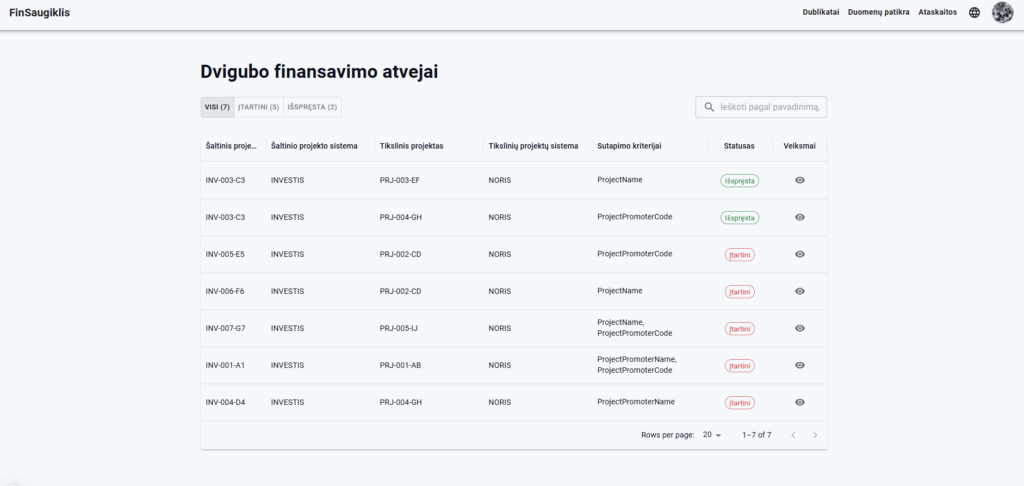This screenshot has height=486, width=1024.
Task: Open user profile avatar menu
Action: point(1002,12)
